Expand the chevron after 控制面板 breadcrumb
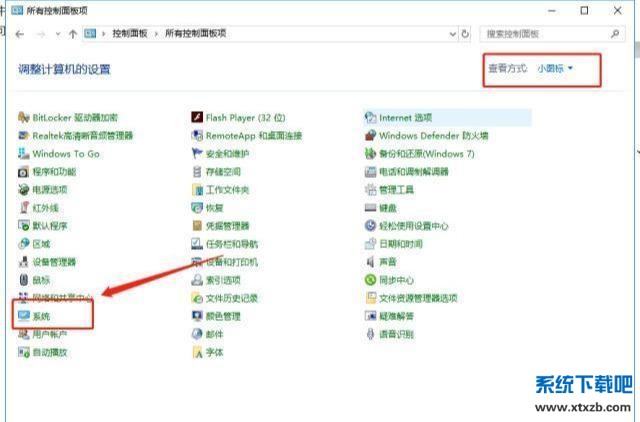This screenshot has width=640, height=422. click(156, 33)
